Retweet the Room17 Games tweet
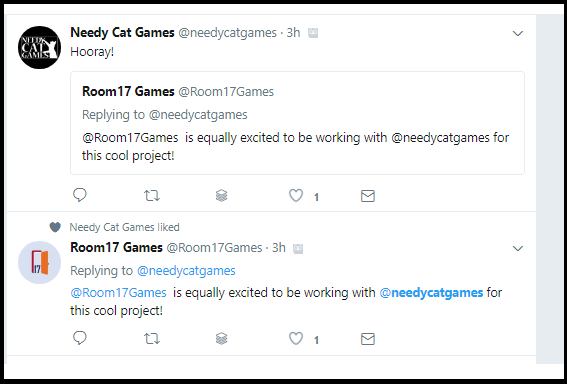The height and width of the screenshot is (384, 567). click(152, 339)
